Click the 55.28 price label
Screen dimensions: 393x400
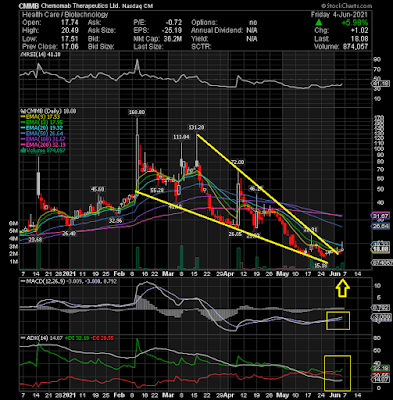click(157, 191)
